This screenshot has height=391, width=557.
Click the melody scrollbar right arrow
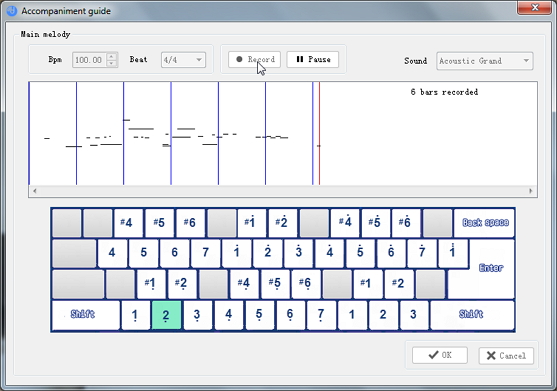pyautogui.click(x=531, y=191)
